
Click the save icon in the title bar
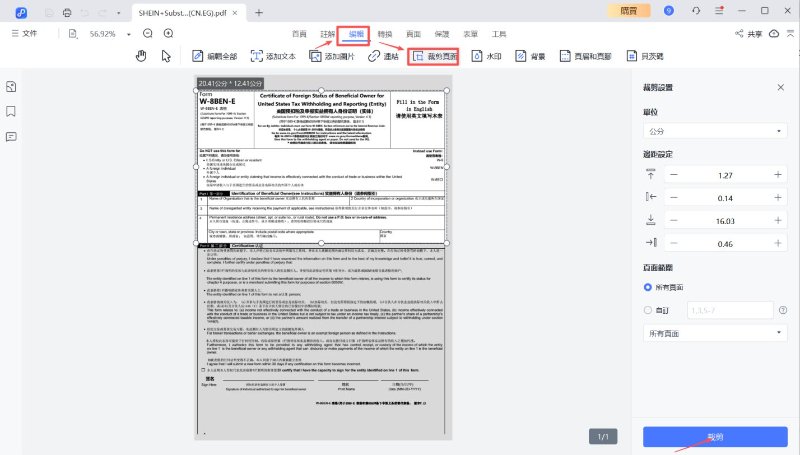pos(49,13)
